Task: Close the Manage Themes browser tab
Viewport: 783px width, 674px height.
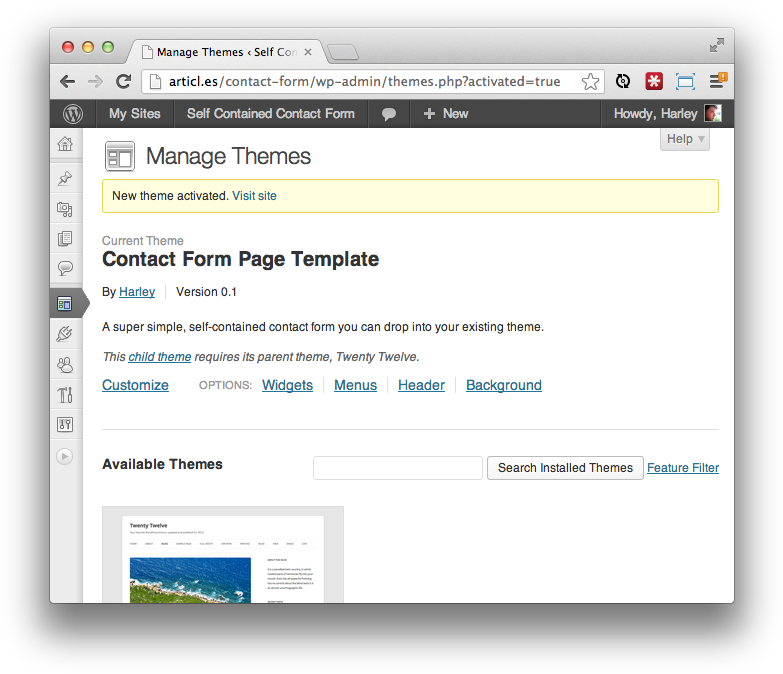Action: [x=308, y=52]
